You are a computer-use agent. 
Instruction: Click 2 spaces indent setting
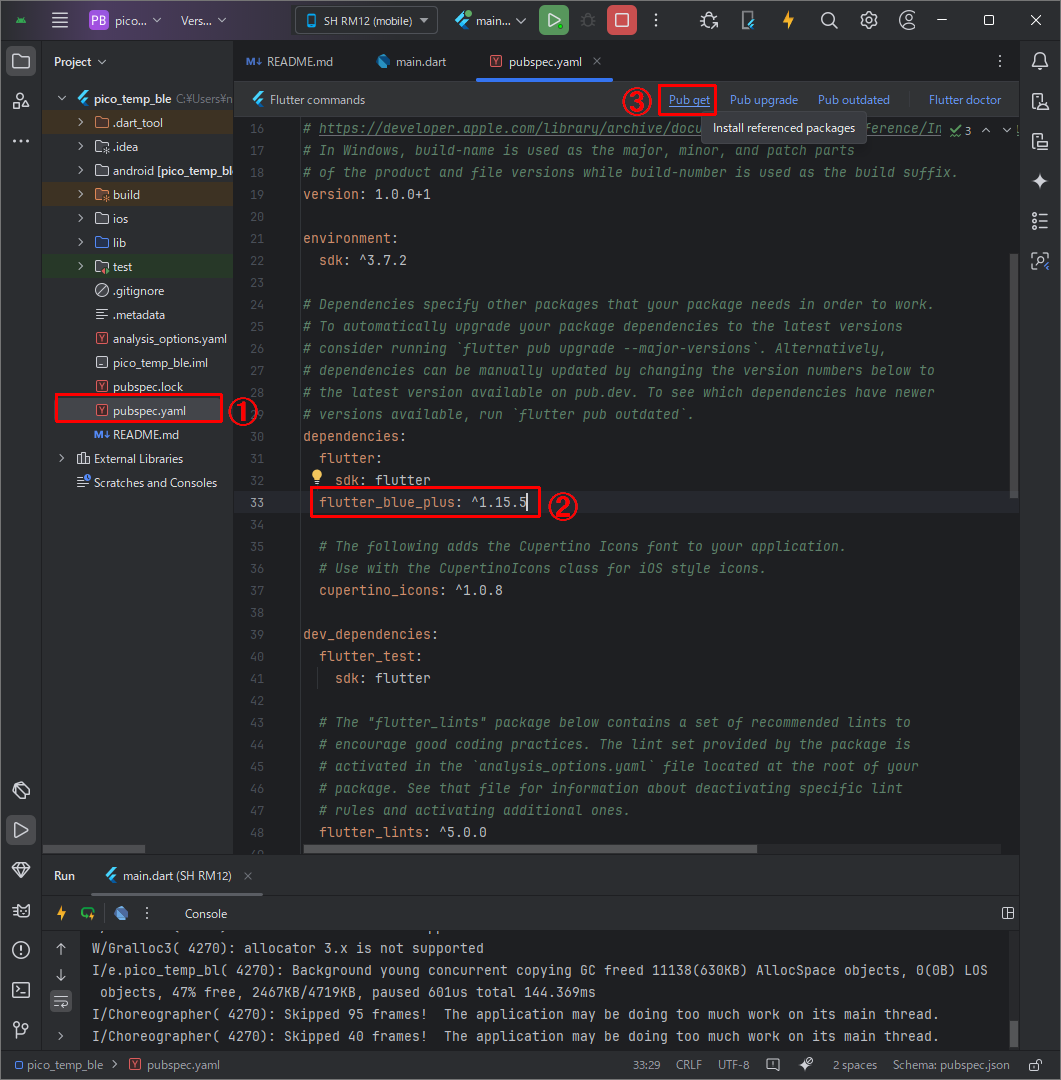pyautogui.click(x=854, y=1065)
